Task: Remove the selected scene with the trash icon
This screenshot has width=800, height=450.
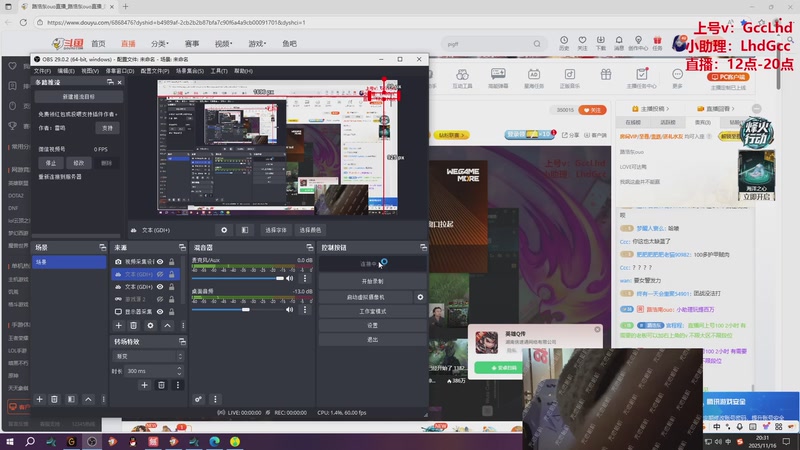Action: point(54,399)
